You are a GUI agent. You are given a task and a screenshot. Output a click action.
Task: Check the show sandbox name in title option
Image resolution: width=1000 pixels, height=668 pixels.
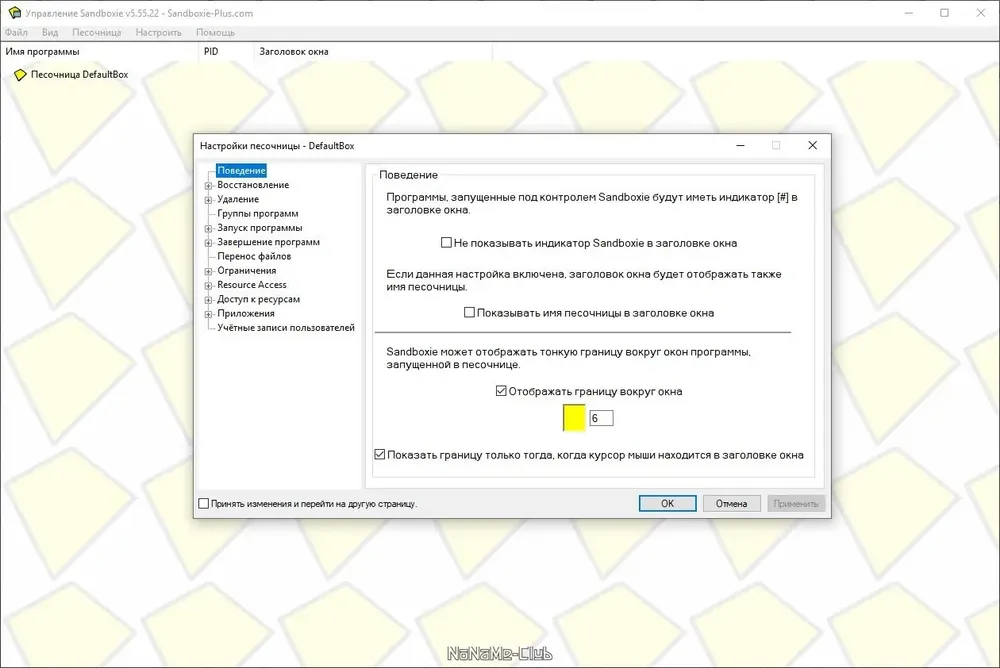469,313
